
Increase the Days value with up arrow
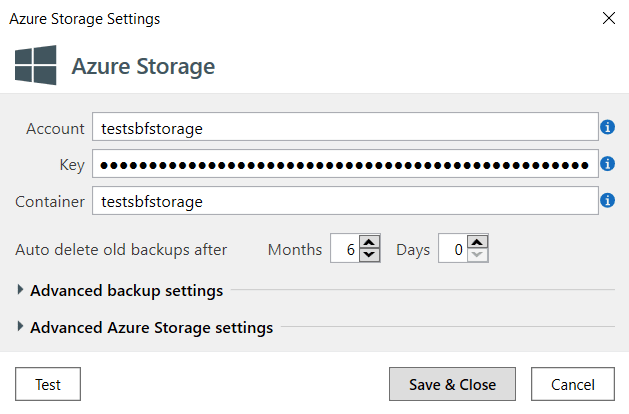coord(477,243)
